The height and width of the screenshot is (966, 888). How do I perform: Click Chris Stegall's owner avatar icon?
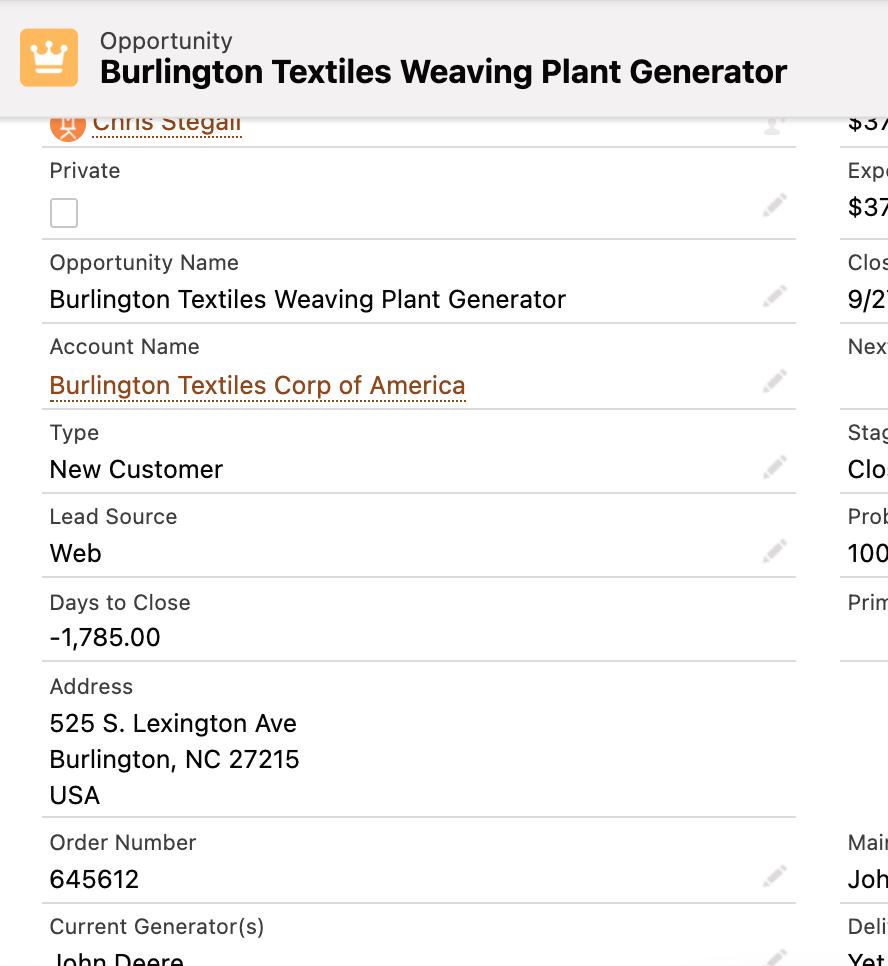67,126
